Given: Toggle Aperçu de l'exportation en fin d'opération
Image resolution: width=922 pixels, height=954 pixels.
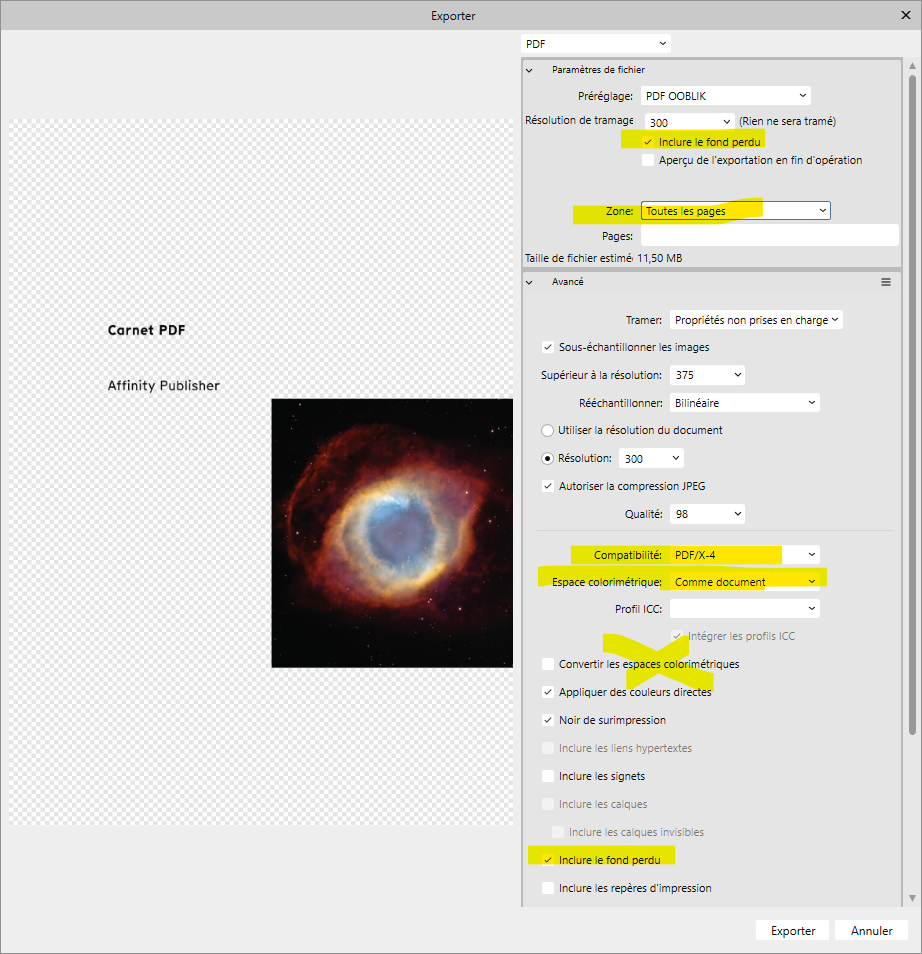Looking at the screenshot, I should tap(649, 160).
